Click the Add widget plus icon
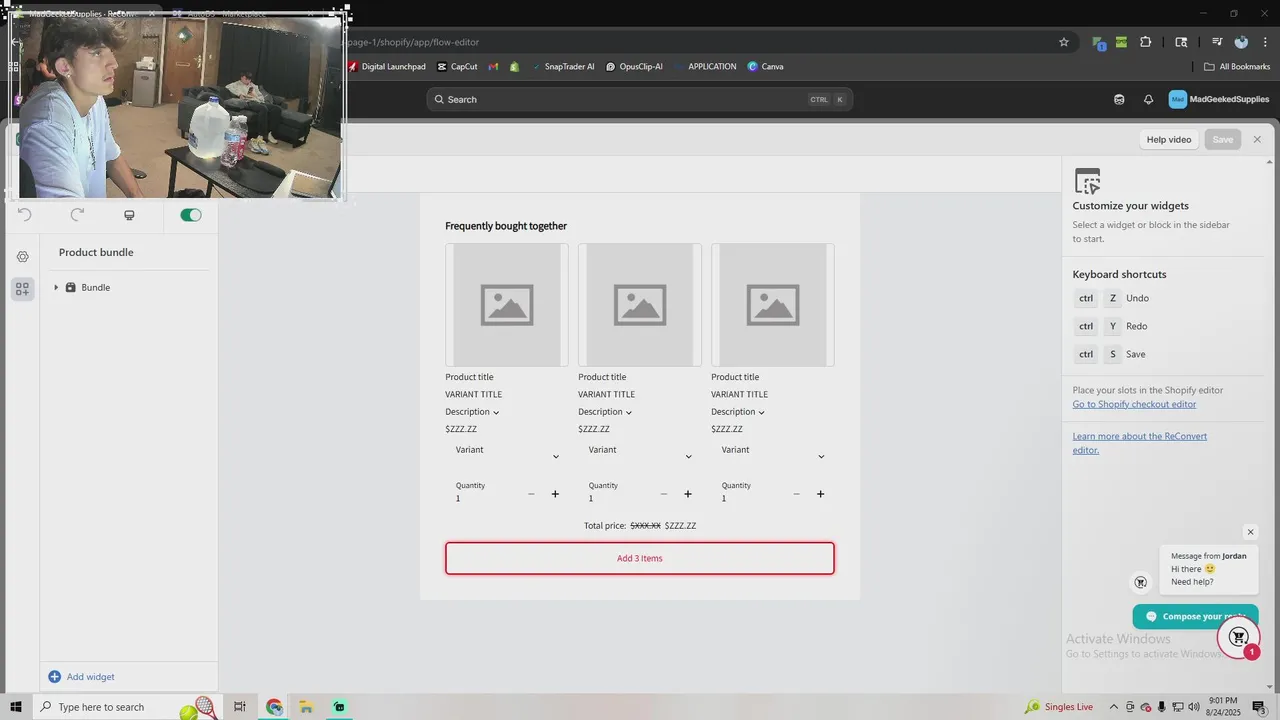1280x720 pixels. [55, 677]
